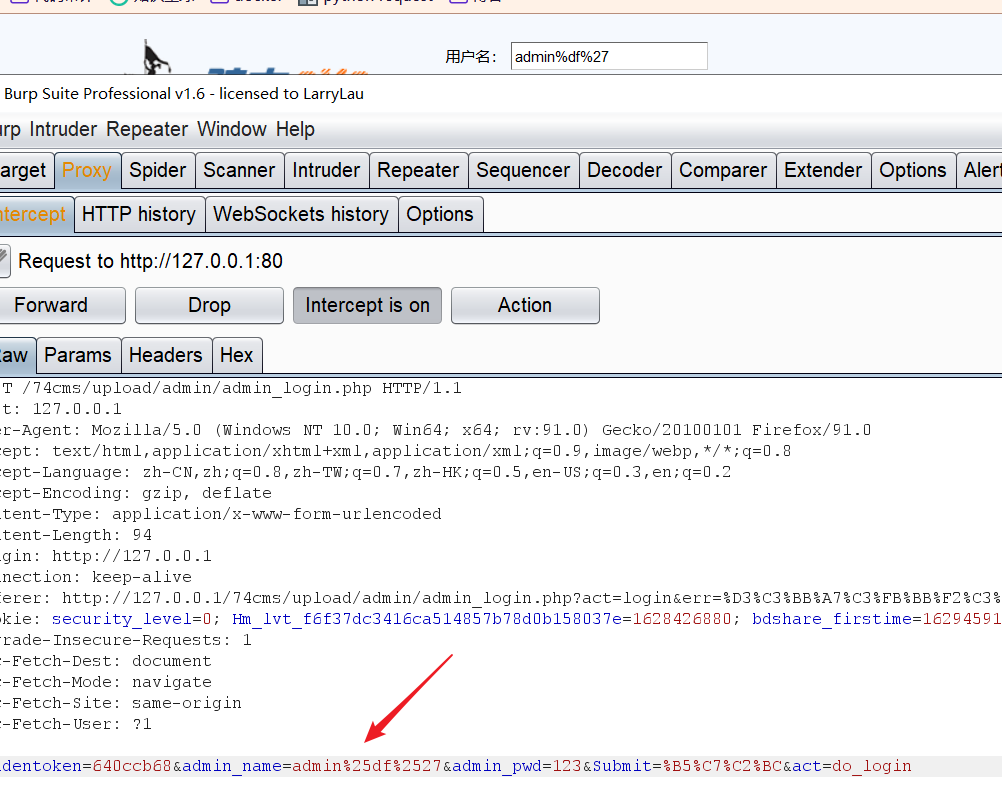Open the Repeater tool tab
The width and height of the screenshot is (1002, 809).
419,171
